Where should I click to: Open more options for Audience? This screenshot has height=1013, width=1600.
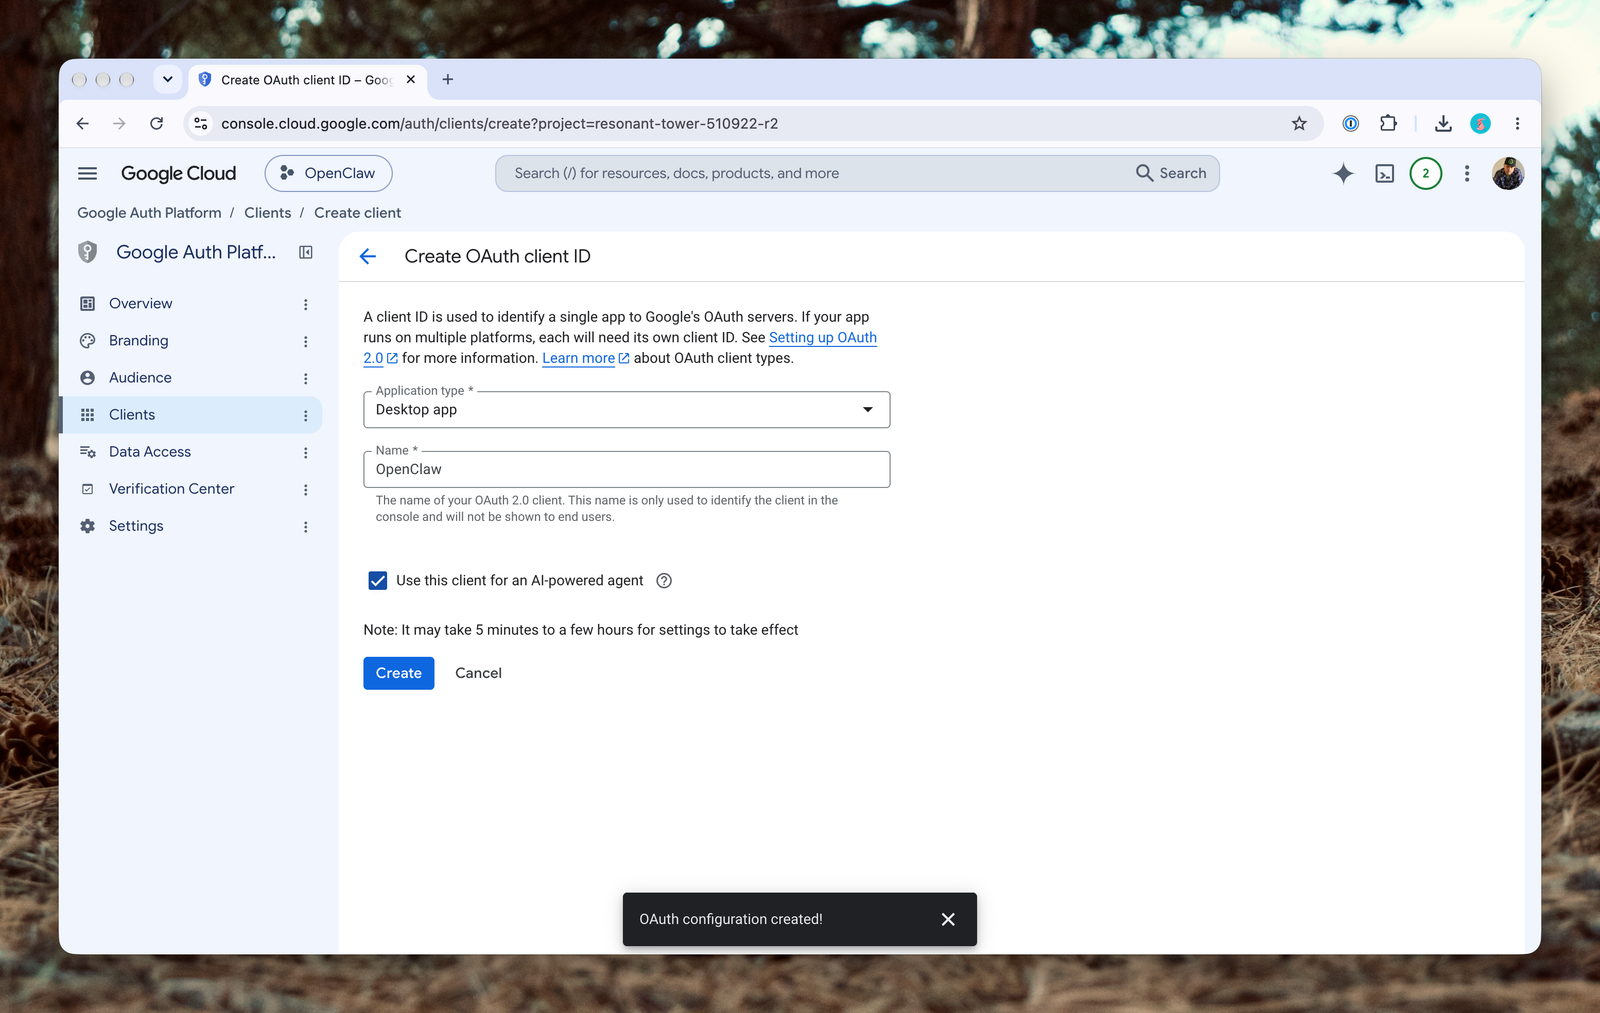306,379
